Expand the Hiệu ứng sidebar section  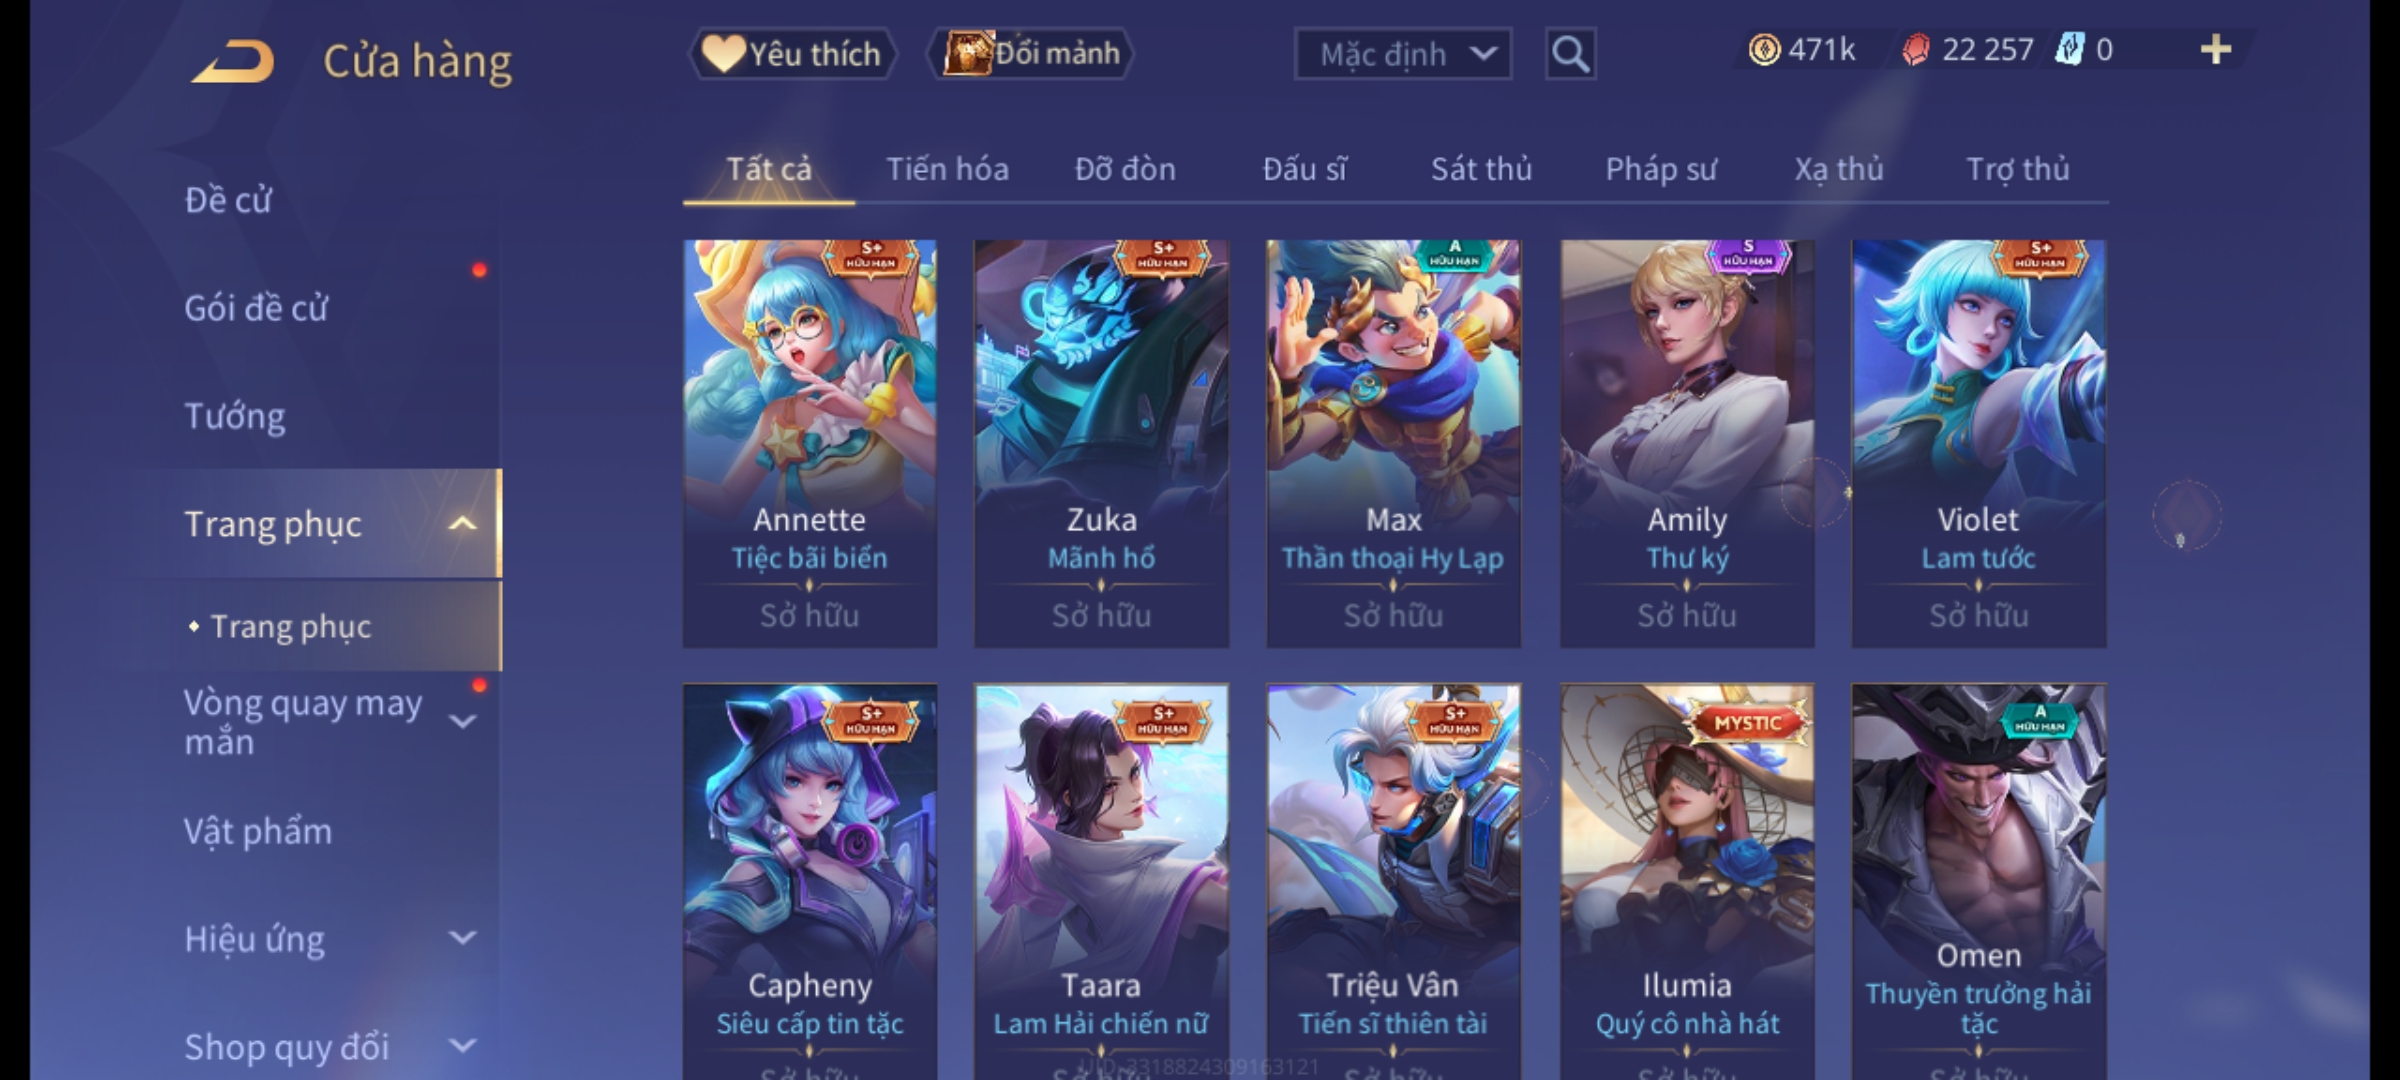point(462,938)
